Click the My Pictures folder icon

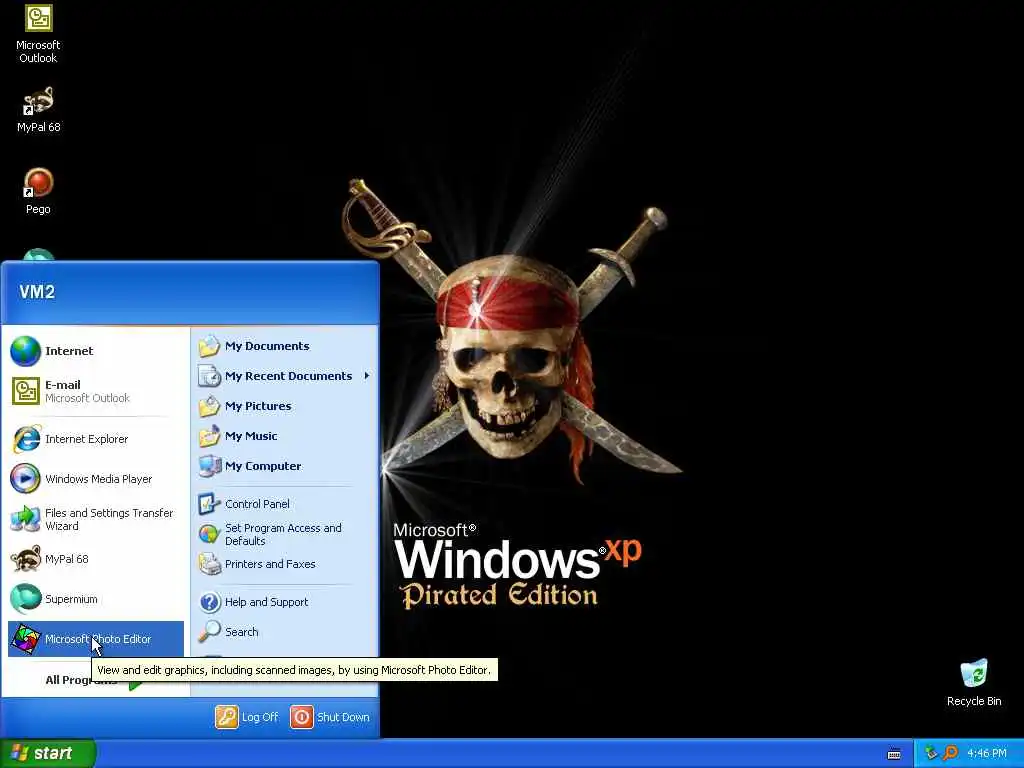coord(209,406)
